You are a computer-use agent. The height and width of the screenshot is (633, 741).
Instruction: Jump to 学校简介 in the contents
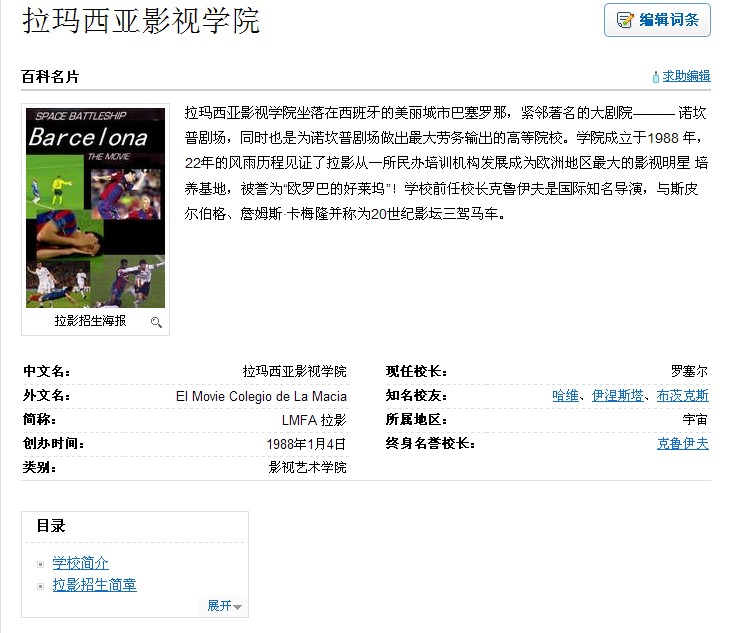pos(80,564)
